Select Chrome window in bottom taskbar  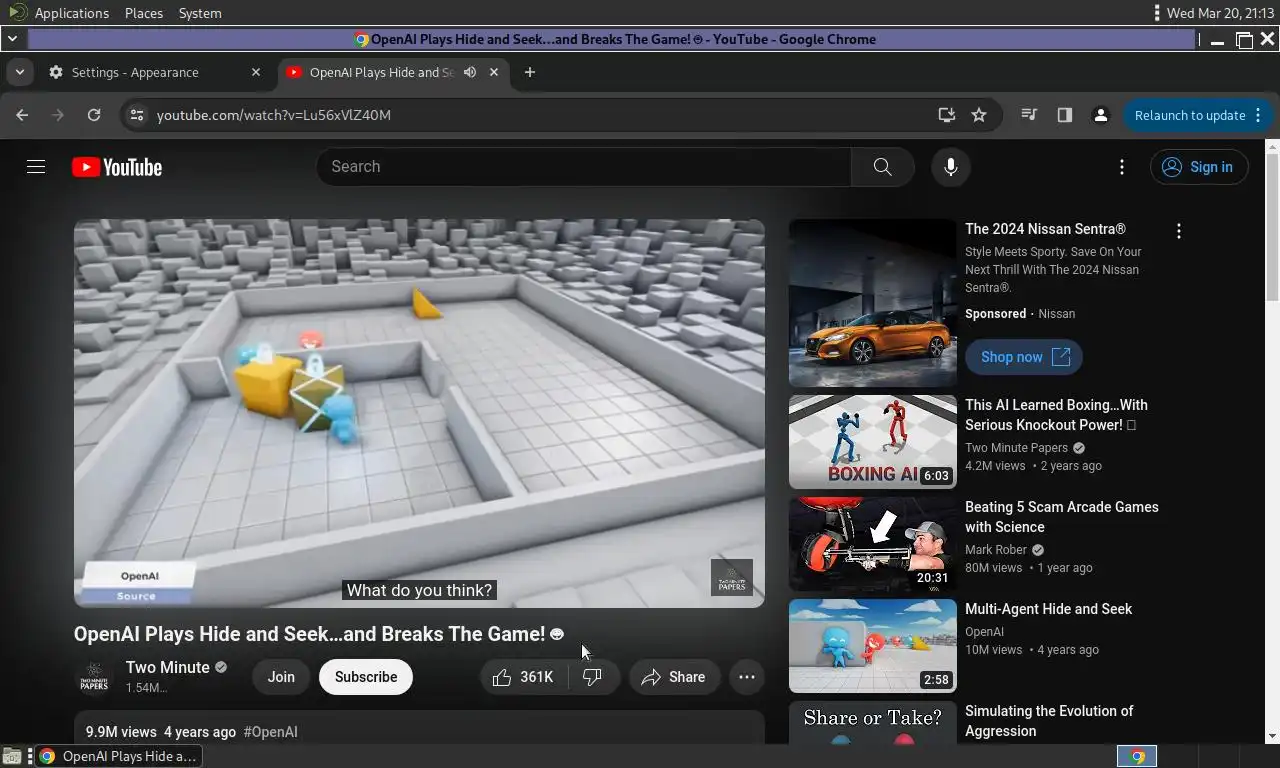119,756
